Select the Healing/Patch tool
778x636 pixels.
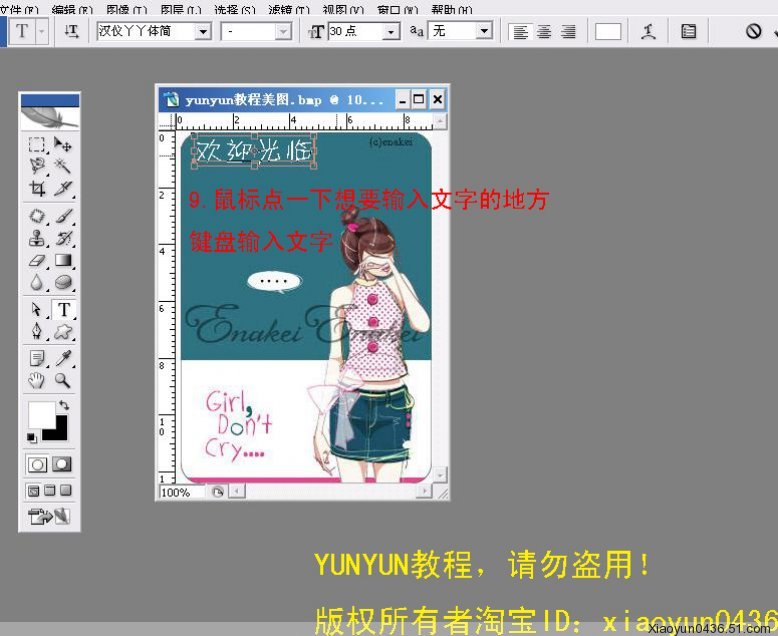[x=37, y=216]
